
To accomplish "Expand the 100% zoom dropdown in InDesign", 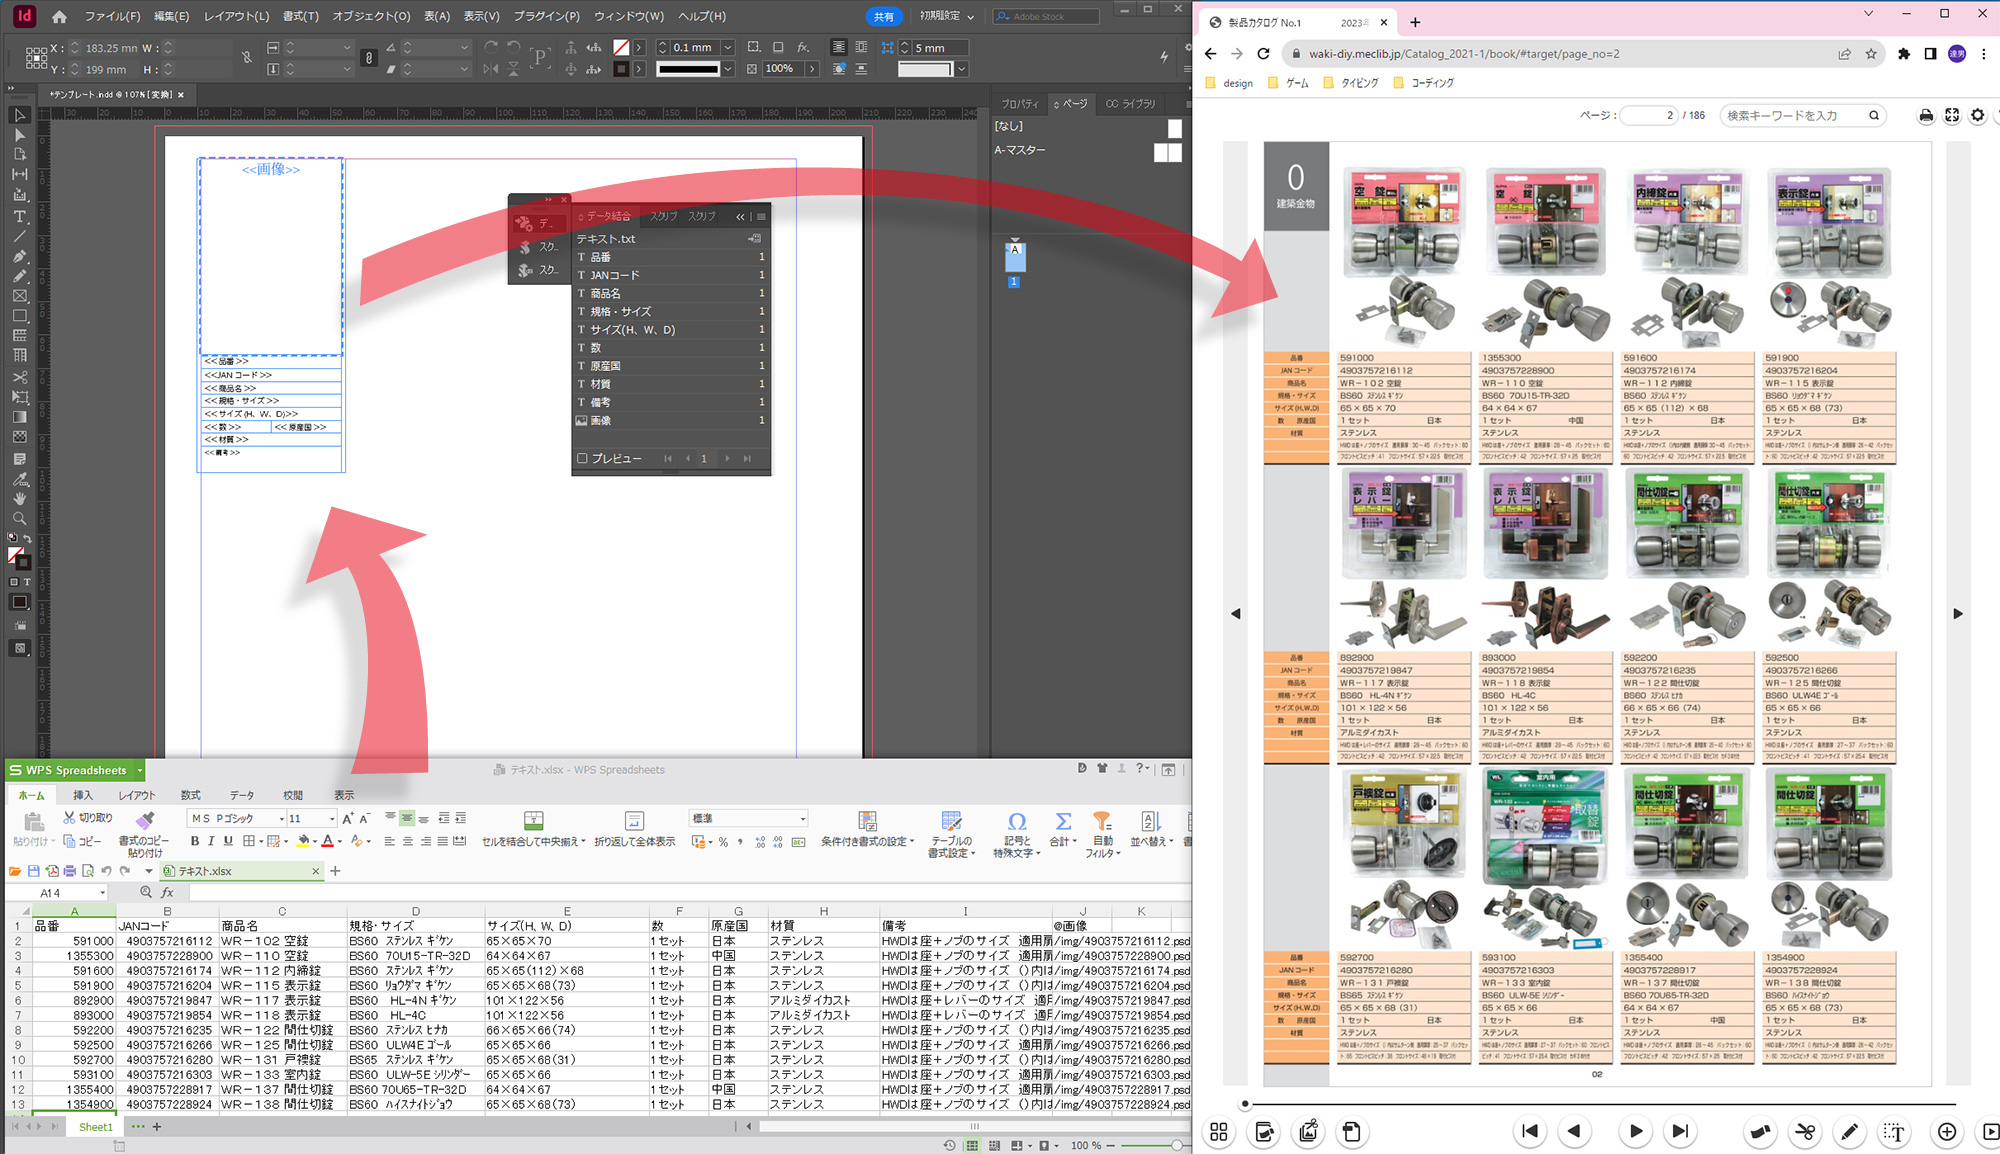I will 812,69.
